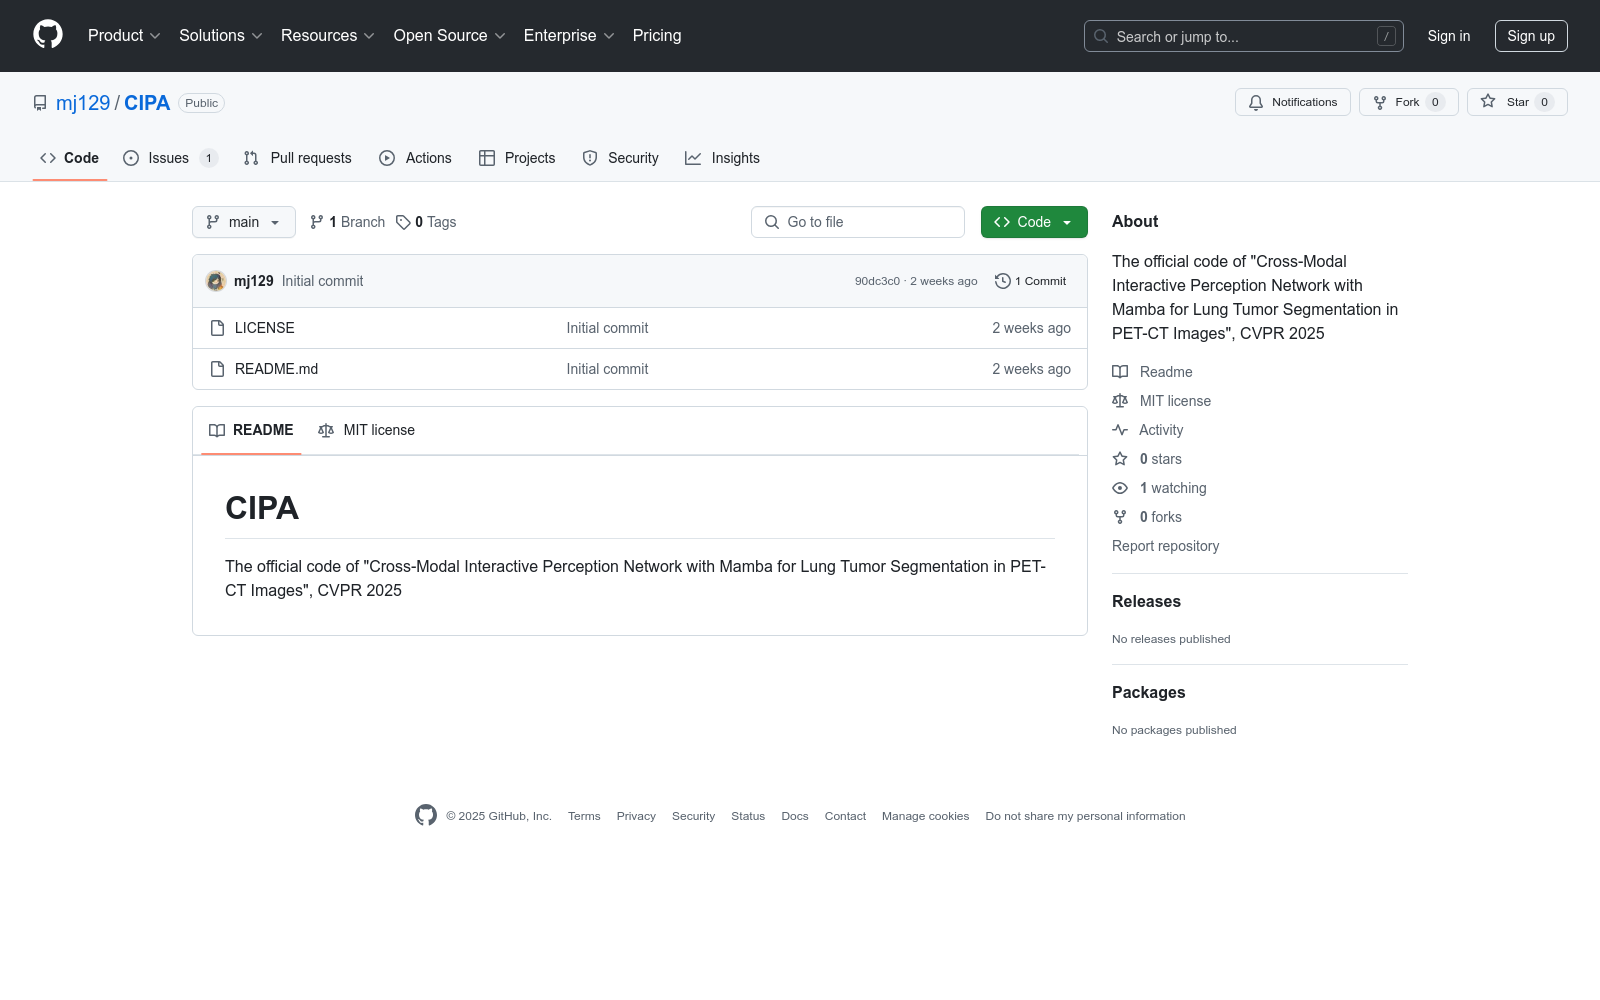Click the Report repository link
The height and width of the screenshot is (1000, 1600).
[x=1165, y=546]
